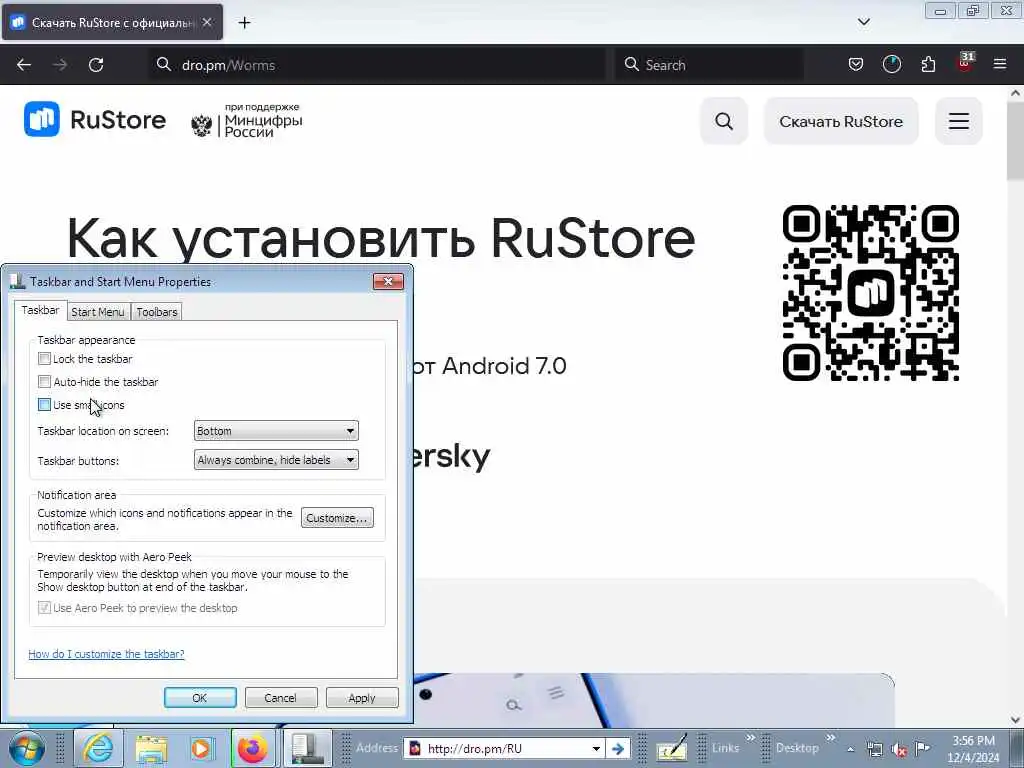Viewport: 1024px width, 768px height.
Task: Open How do I customize the taskbar link
Action: tap(106, 654)
